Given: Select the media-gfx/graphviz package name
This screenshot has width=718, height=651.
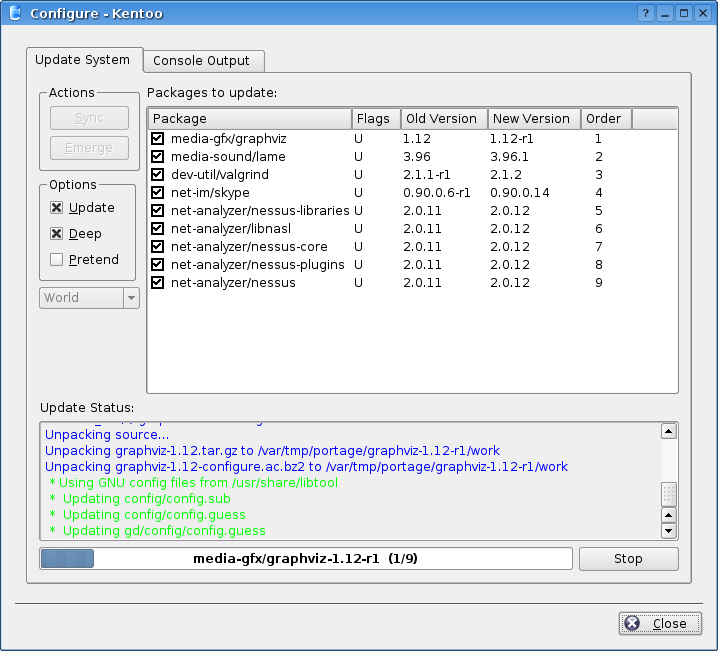Looking at the screenshot, I should (x=228, y=138).
